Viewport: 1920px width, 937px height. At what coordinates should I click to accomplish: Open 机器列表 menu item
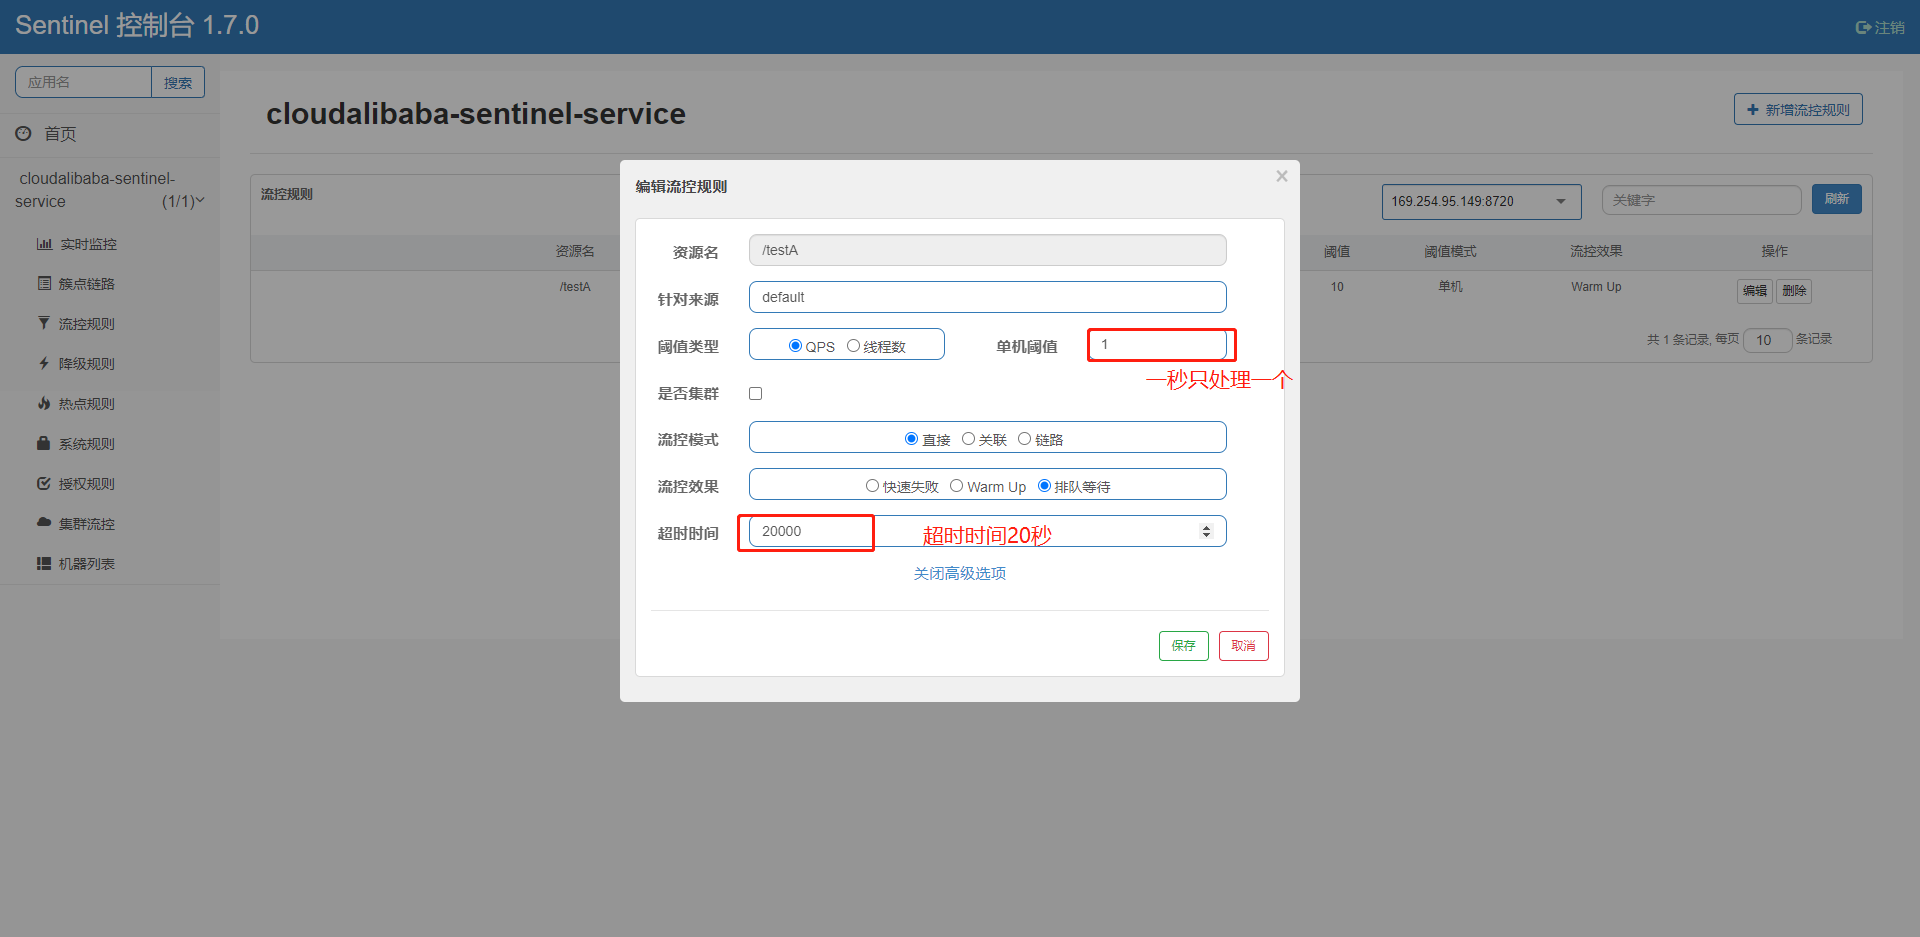pos(87,564)
